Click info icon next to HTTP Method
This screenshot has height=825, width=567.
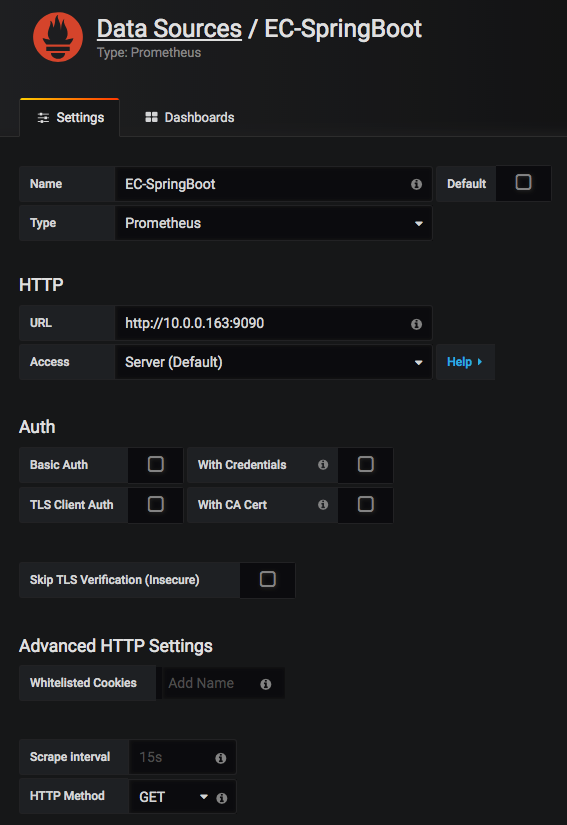pos(222,798)
